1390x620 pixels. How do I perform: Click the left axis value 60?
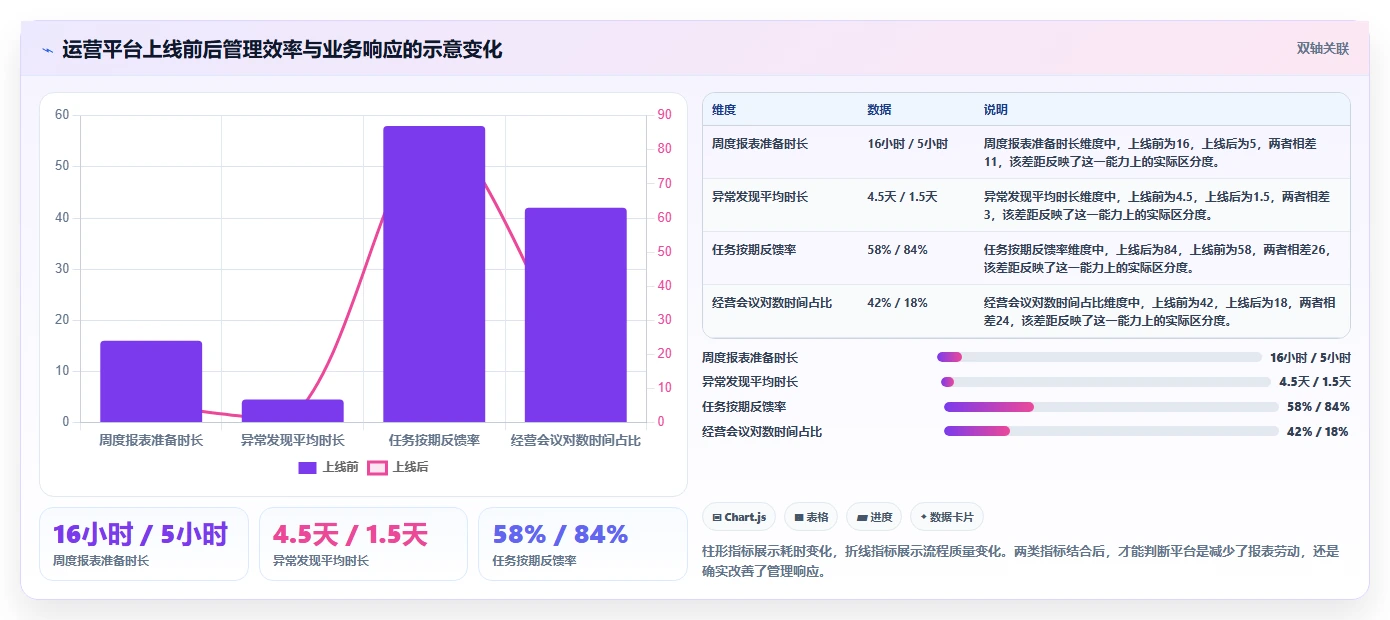pos(62,115)
